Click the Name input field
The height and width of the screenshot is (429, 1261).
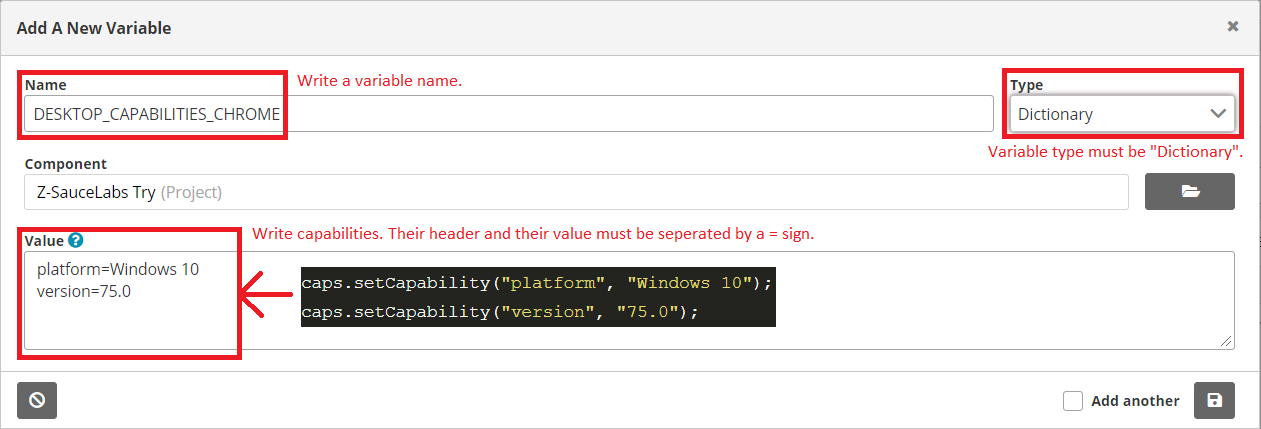(x=508, y=114)
